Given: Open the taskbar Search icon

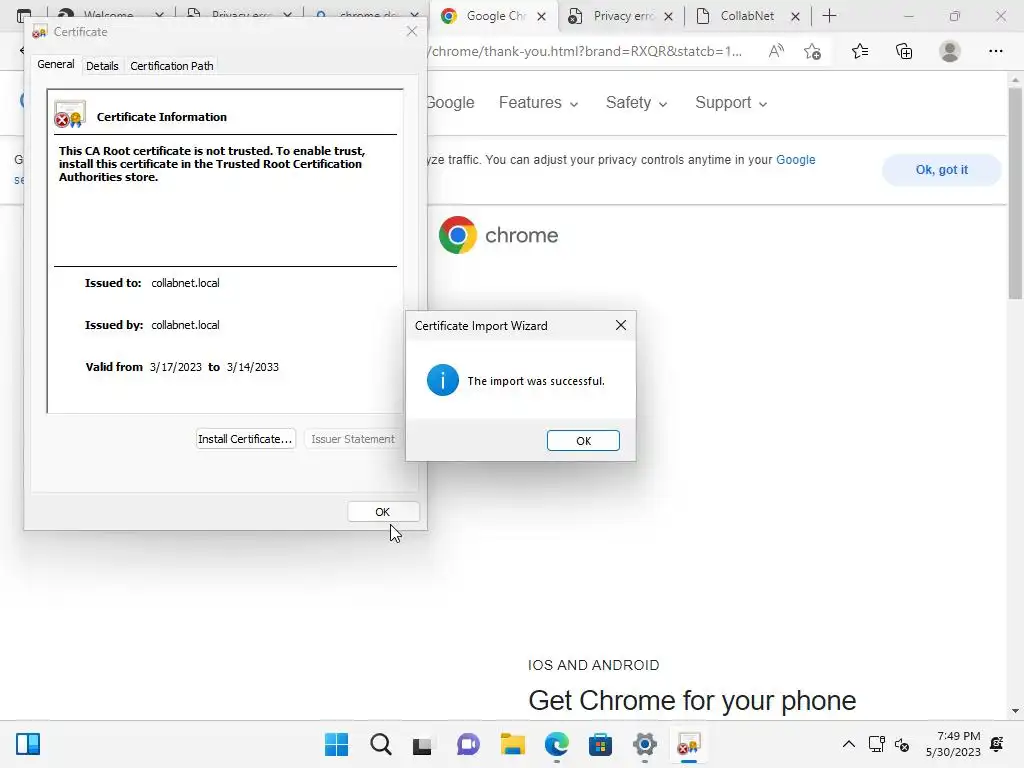Looking at the screenshot, I should [x=381, y=744].
